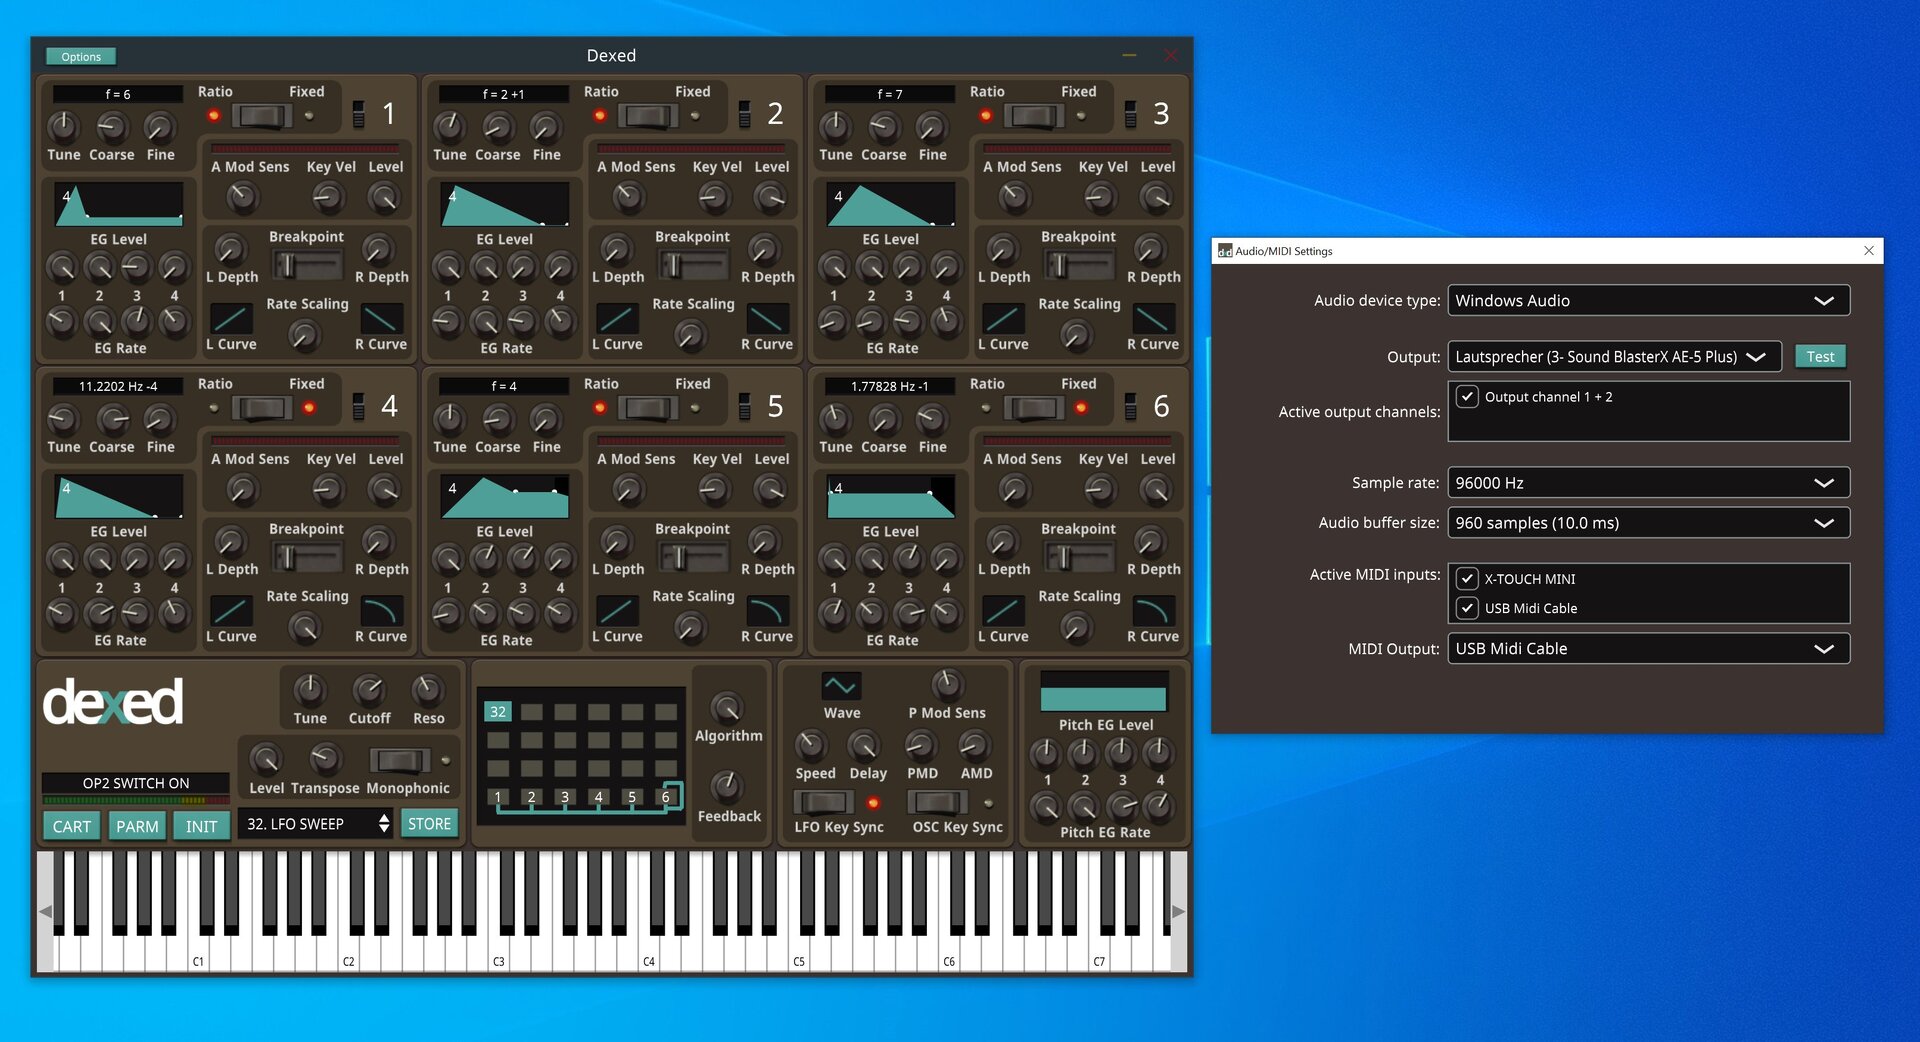Toggle operator 4 Ratio/Fixed switch
Viewport: 1920px width, 1042px height.
pos(262,408)
